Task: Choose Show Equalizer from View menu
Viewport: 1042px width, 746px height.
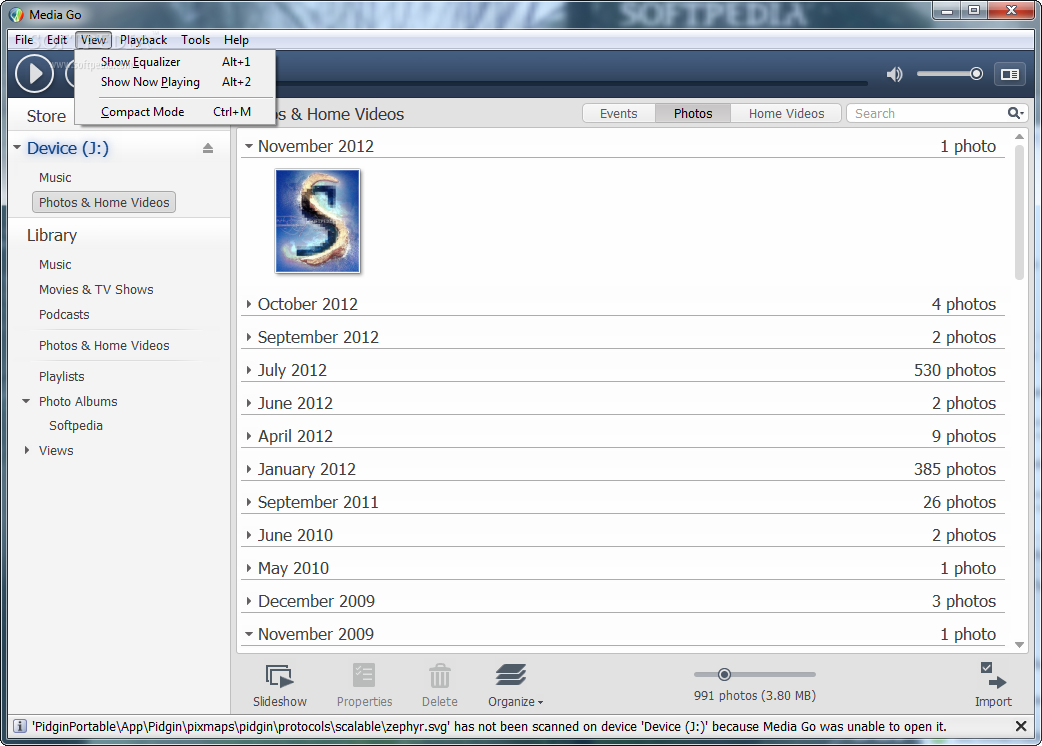Action: pyautogui.click(x=175, y=62)
